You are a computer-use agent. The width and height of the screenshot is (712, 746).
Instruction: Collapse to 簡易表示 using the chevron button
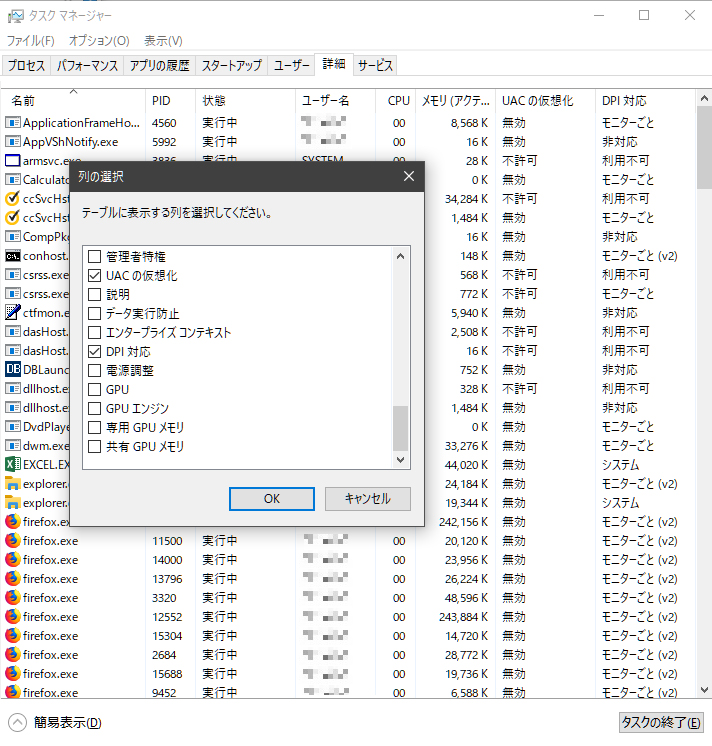[18, 723]
